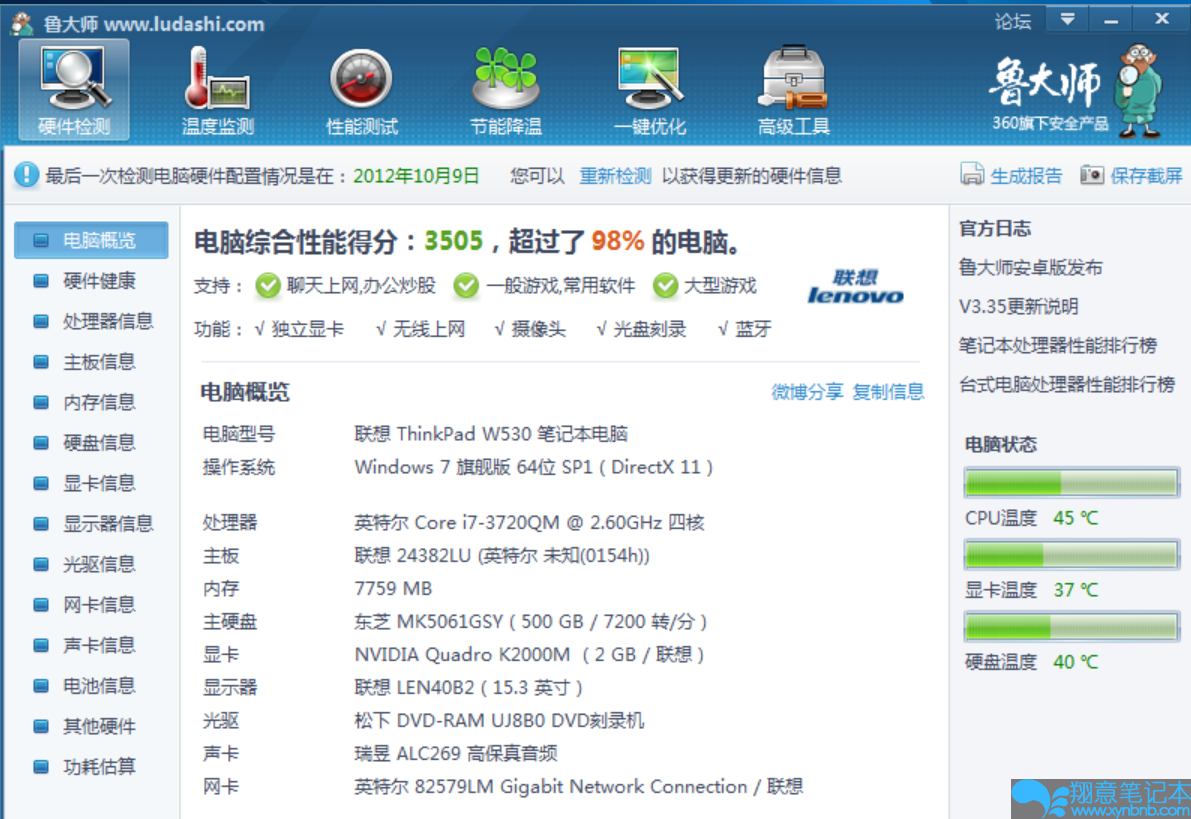
Task: Click the 联想 ThinkPad W530 model text
Action: (491, 434)
